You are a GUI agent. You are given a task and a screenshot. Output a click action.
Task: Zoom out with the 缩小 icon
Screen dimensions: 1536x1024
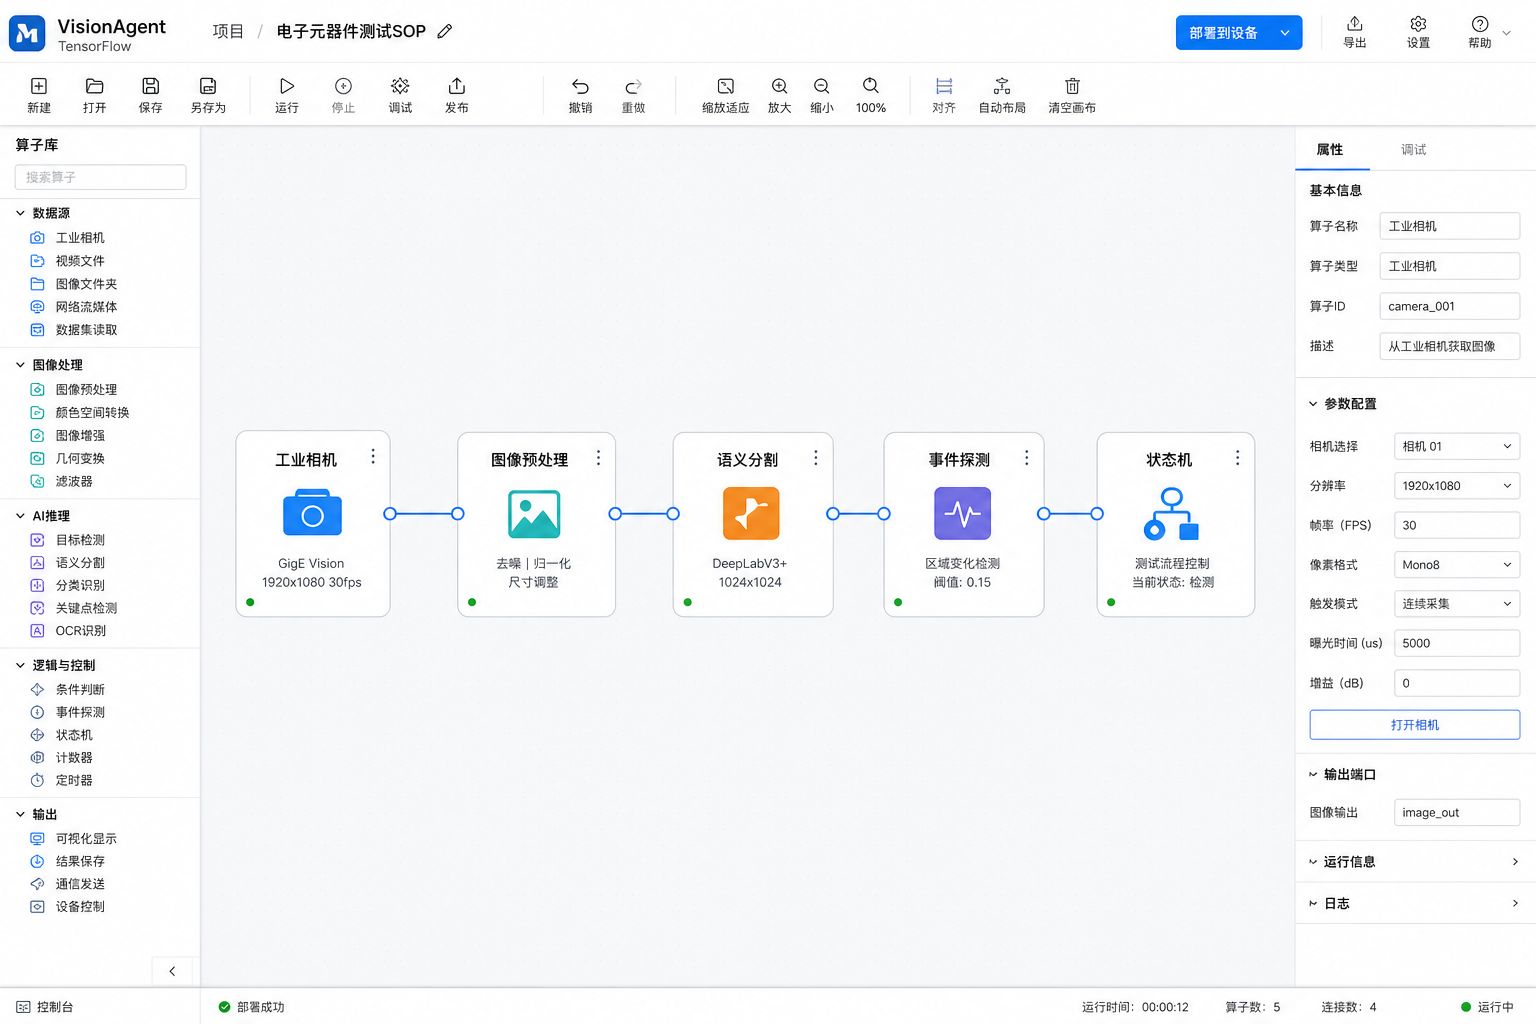pos(822,86)
